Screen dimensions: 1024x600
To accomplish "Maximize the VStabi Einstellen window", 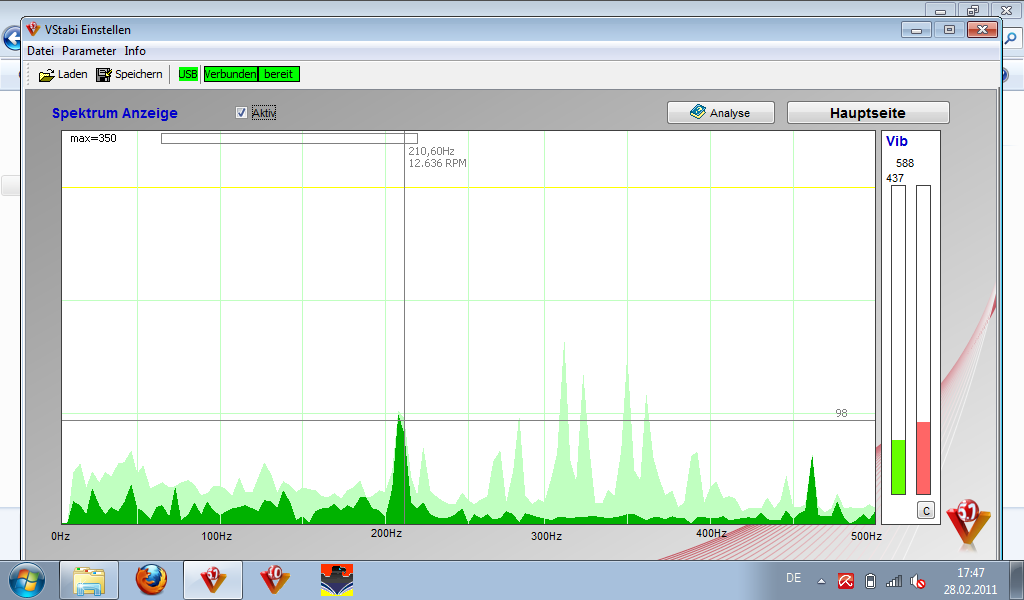I will 950,30.
